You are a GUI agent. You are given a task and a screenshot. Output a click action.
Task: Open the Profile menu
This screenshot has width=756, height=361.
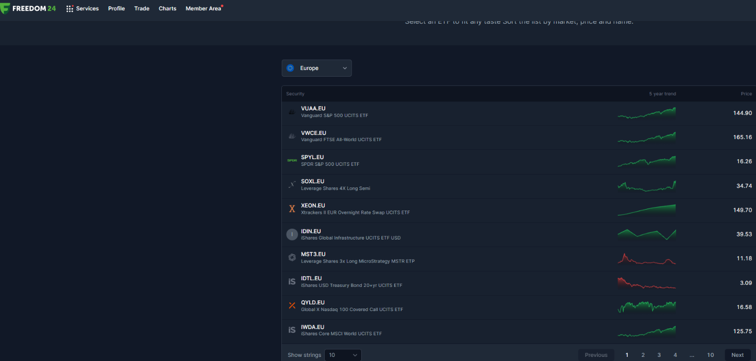(116, 9)
